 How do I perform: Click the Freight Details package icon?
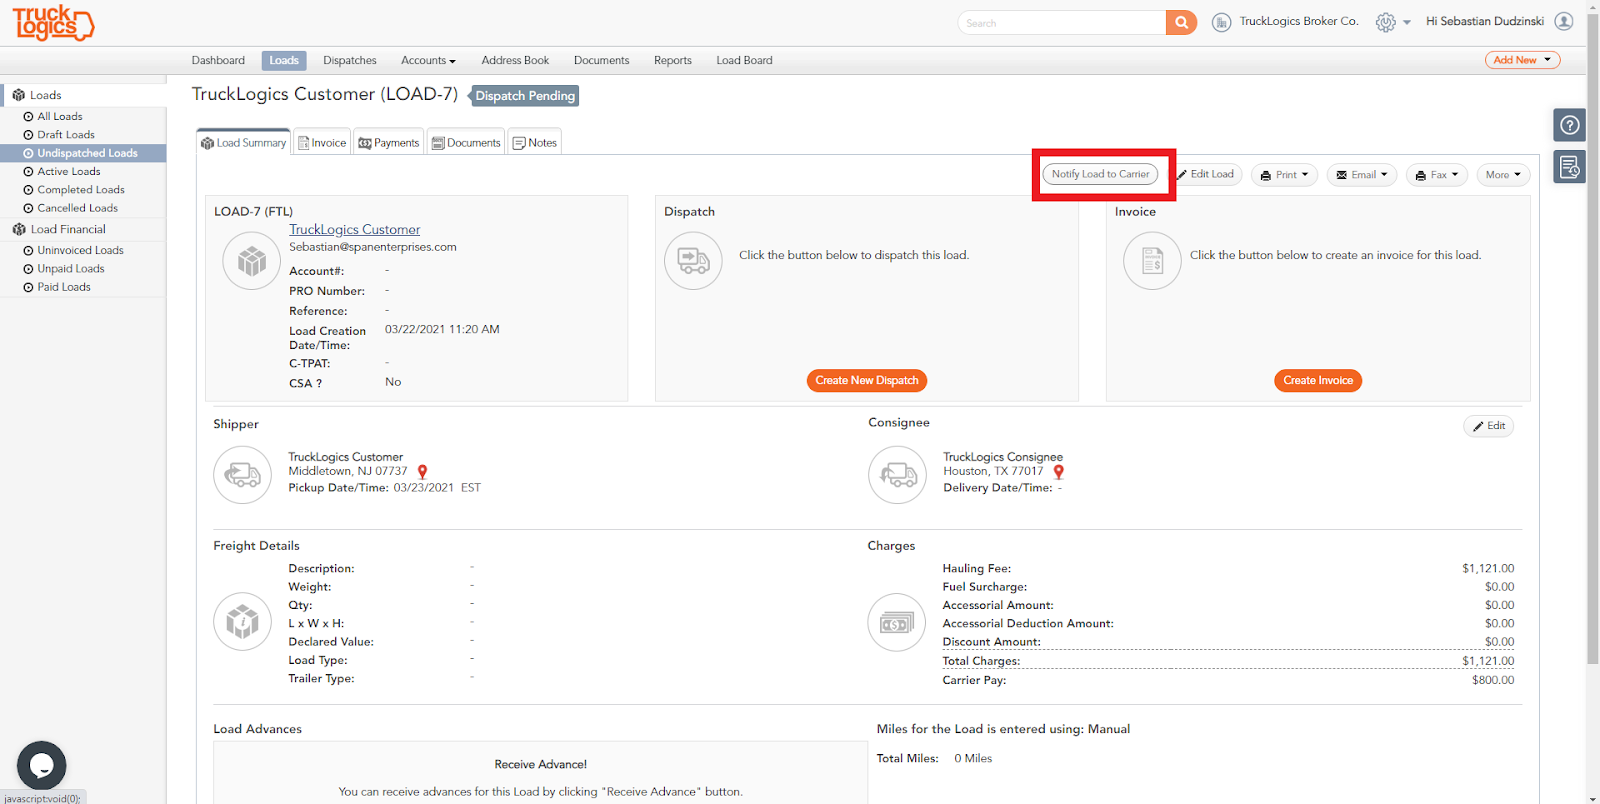[x=242, y=622]
